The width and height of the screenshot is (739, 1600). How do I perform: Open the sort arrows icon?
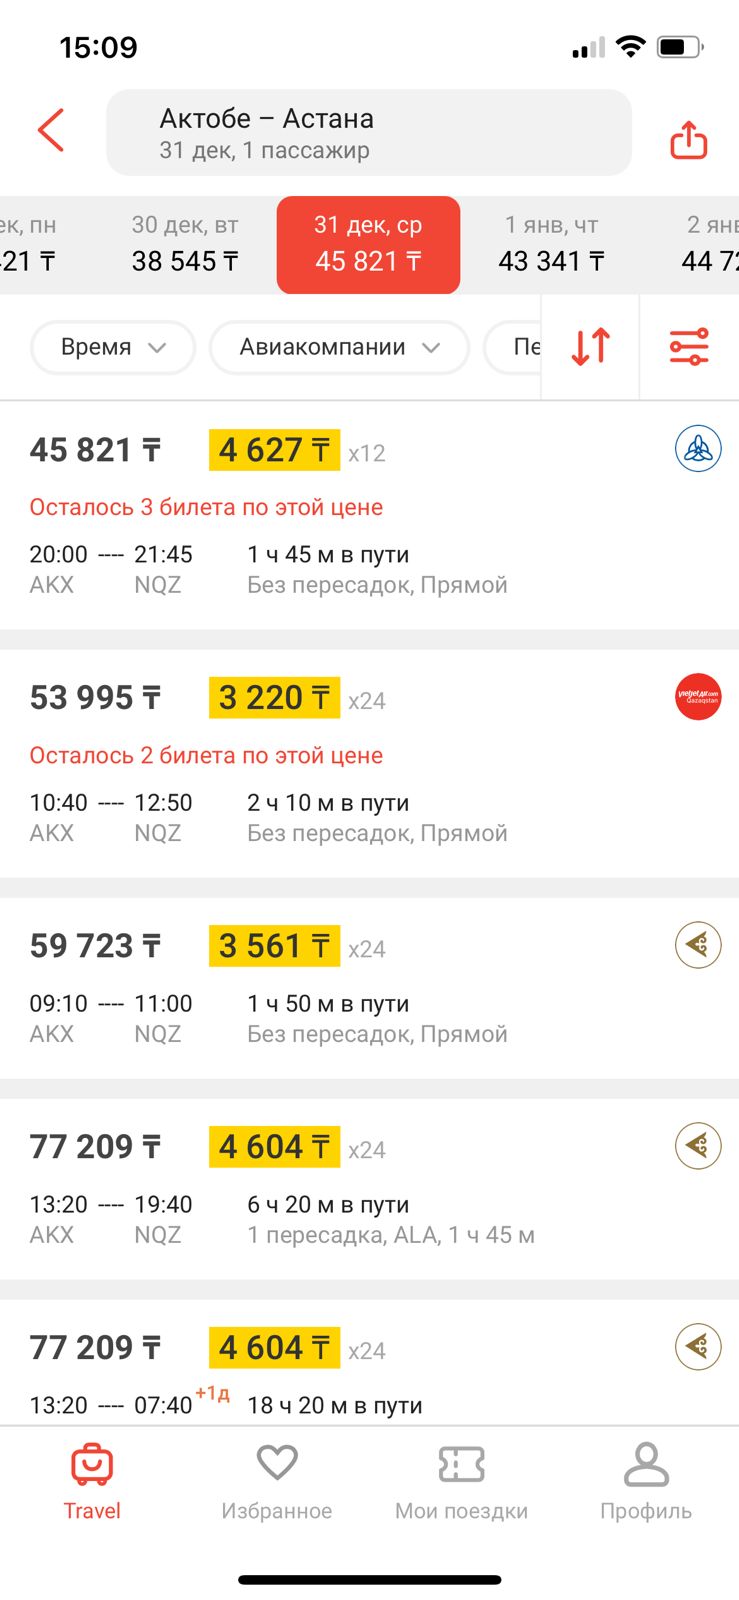590,346
